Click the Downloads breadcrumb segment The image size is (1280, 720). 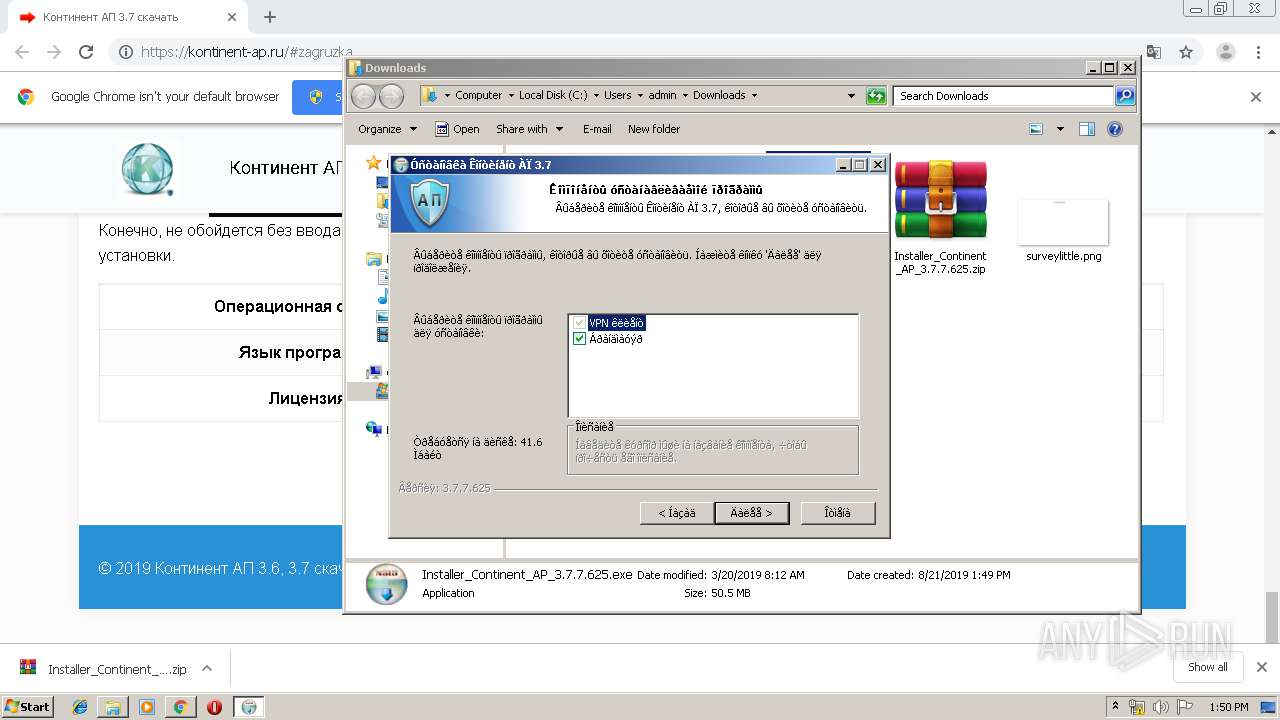coord(719,96)
